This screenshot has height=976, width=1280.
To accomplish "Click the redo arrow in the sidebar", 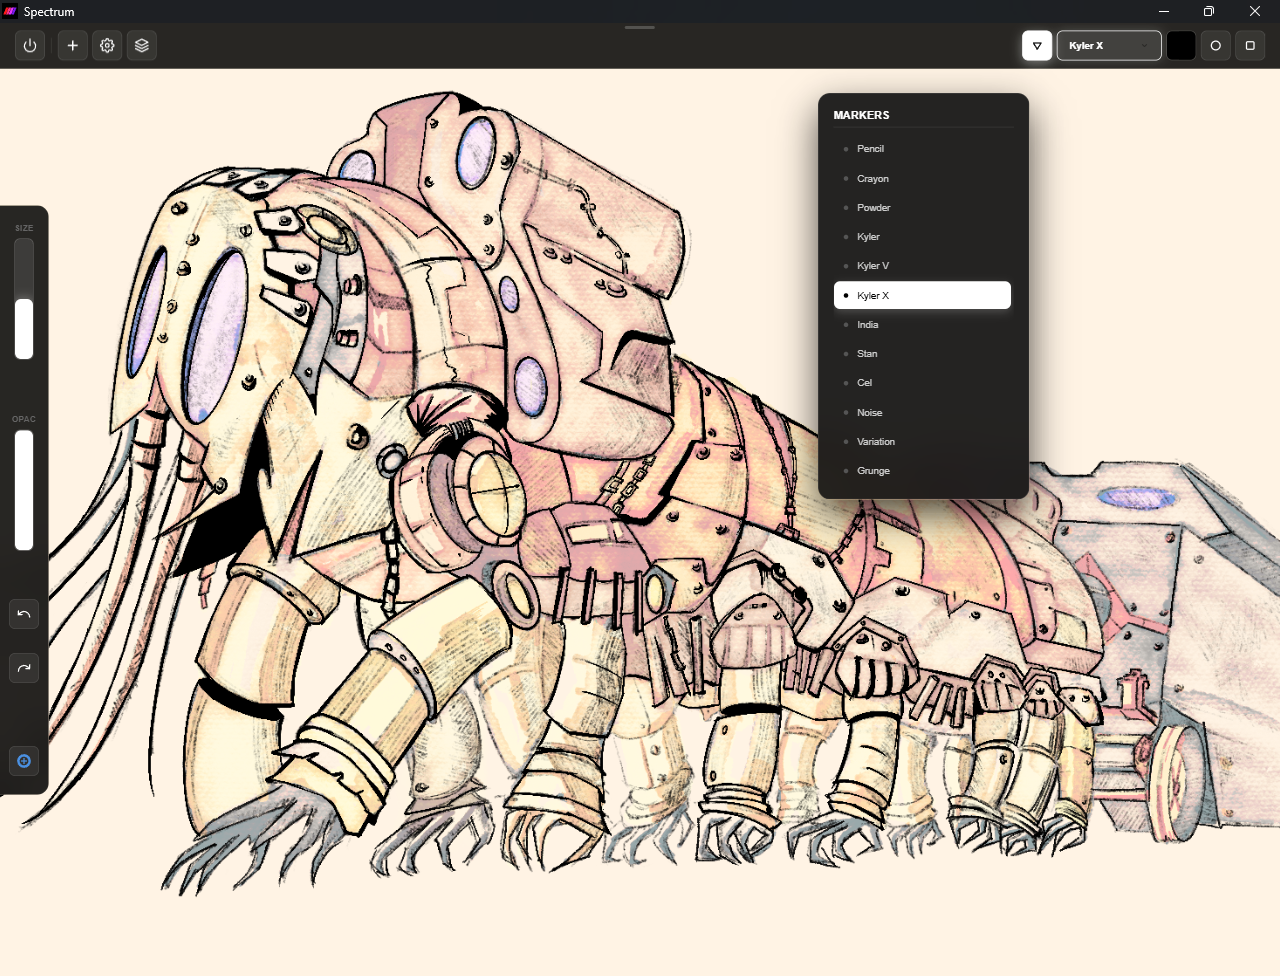I will point(24,668).
